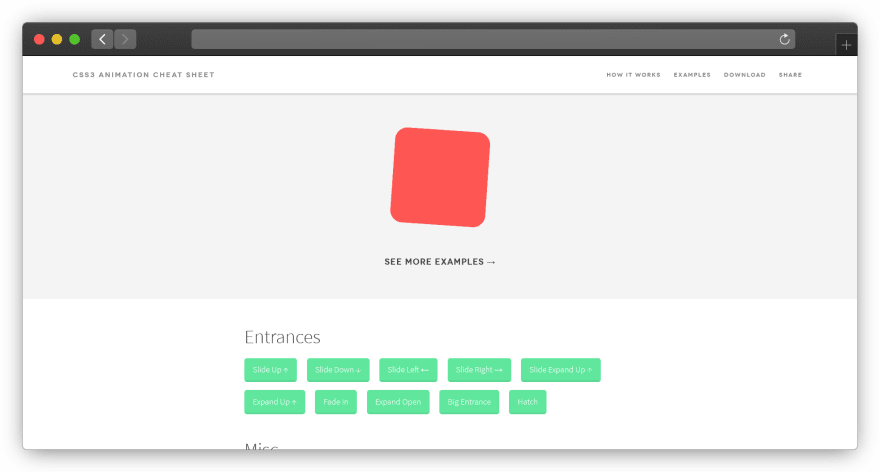
Task: Close the window with red button
Action: (x=39, y=39)
